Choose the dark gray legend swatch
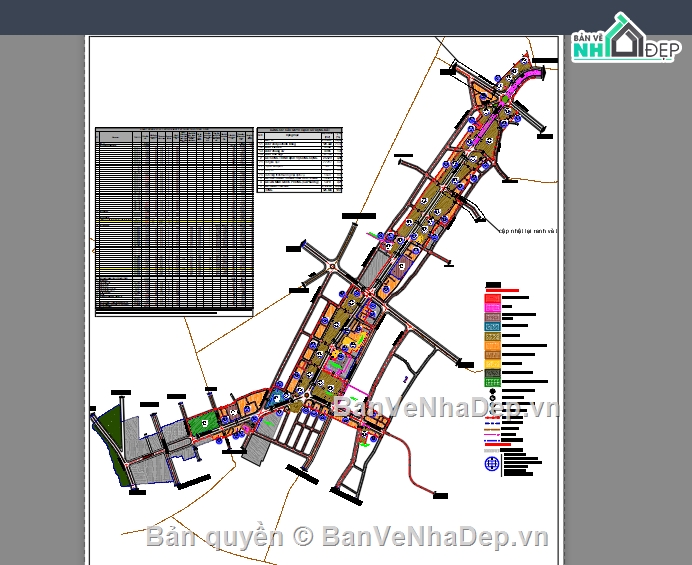This screenshot has height=565, width=692. pyautogui.click(x=492, y=373)
